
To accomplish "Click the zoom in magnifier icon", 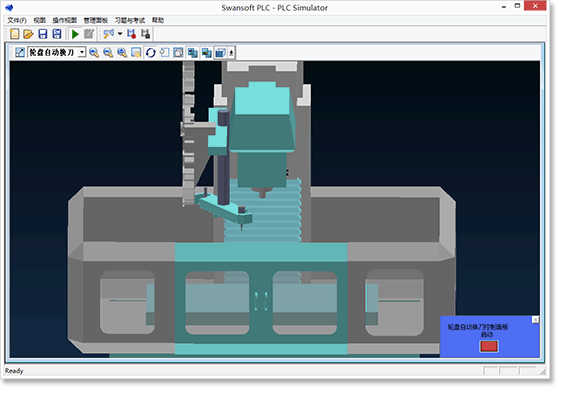I will tap(94, 53).
